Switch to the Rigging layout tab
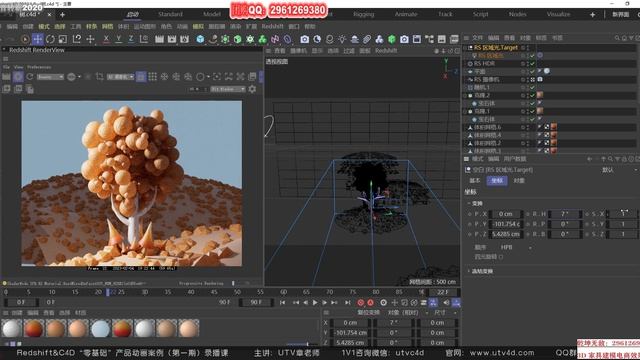The width and height of the screenshot is (640, 360). tap(364, 14)
